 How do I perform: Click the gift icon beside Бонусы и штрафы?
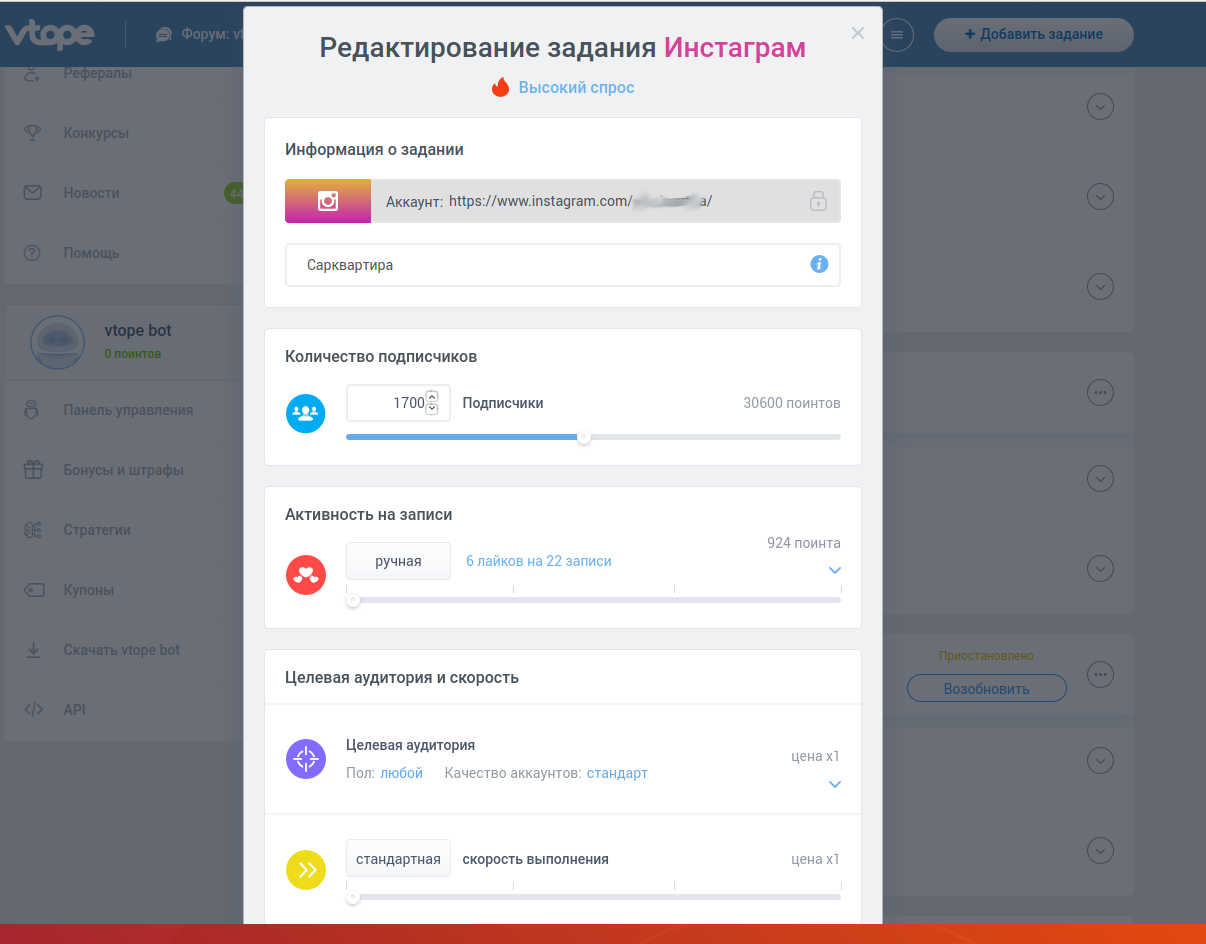point(33,469)
